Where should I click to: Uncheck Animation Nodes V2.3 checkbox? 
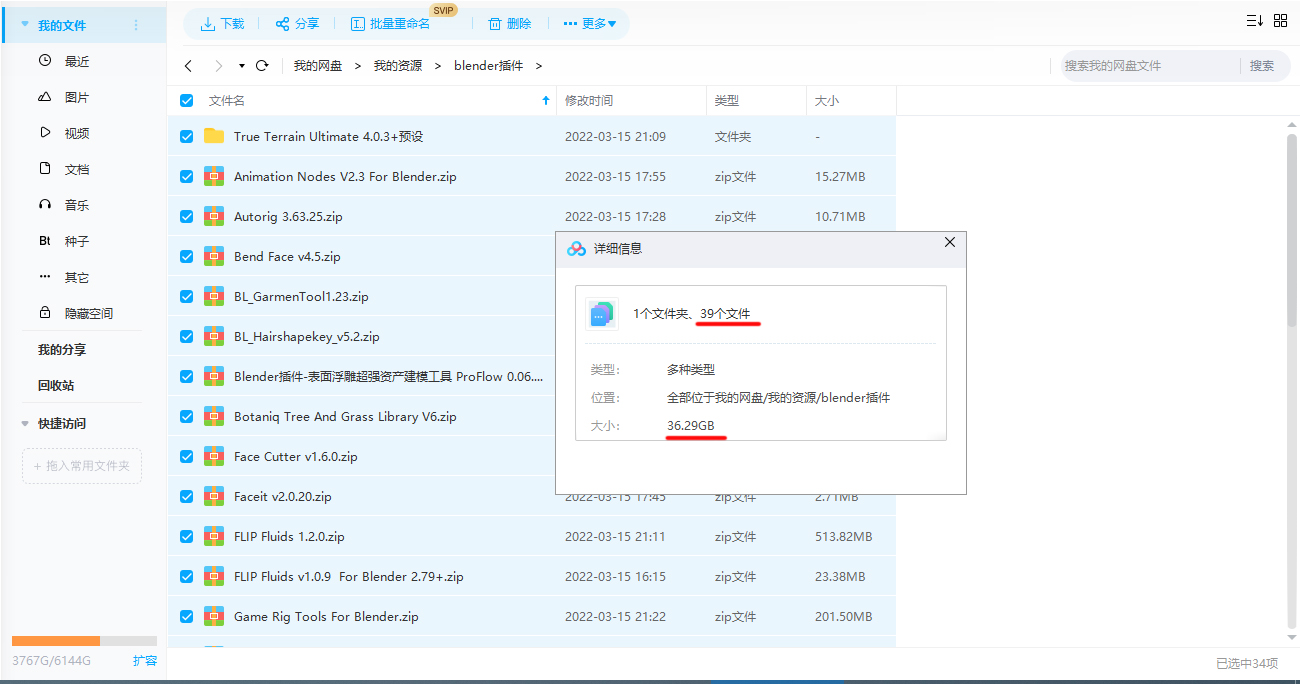click(186, 176)
